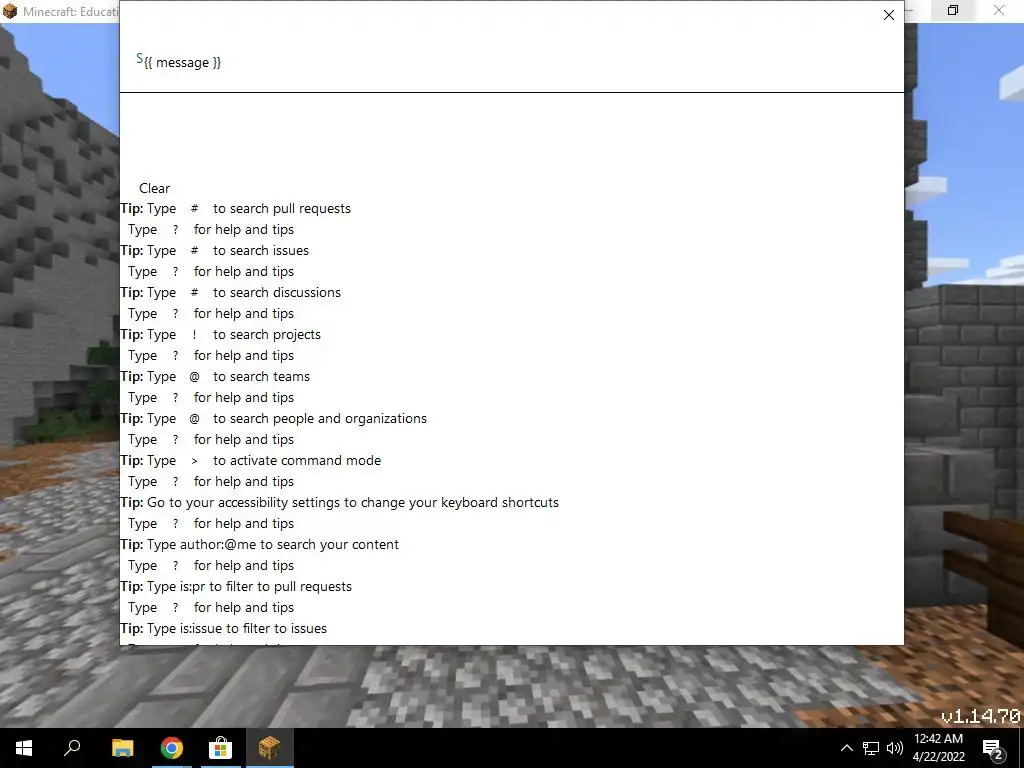
Task: Open the network status tray icon
Action: click(871, 748)
